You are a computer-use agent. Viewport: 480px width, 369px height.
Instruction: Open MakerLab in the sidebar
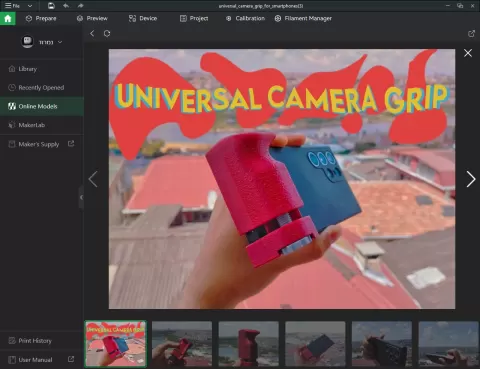click(x=42, y=125)
